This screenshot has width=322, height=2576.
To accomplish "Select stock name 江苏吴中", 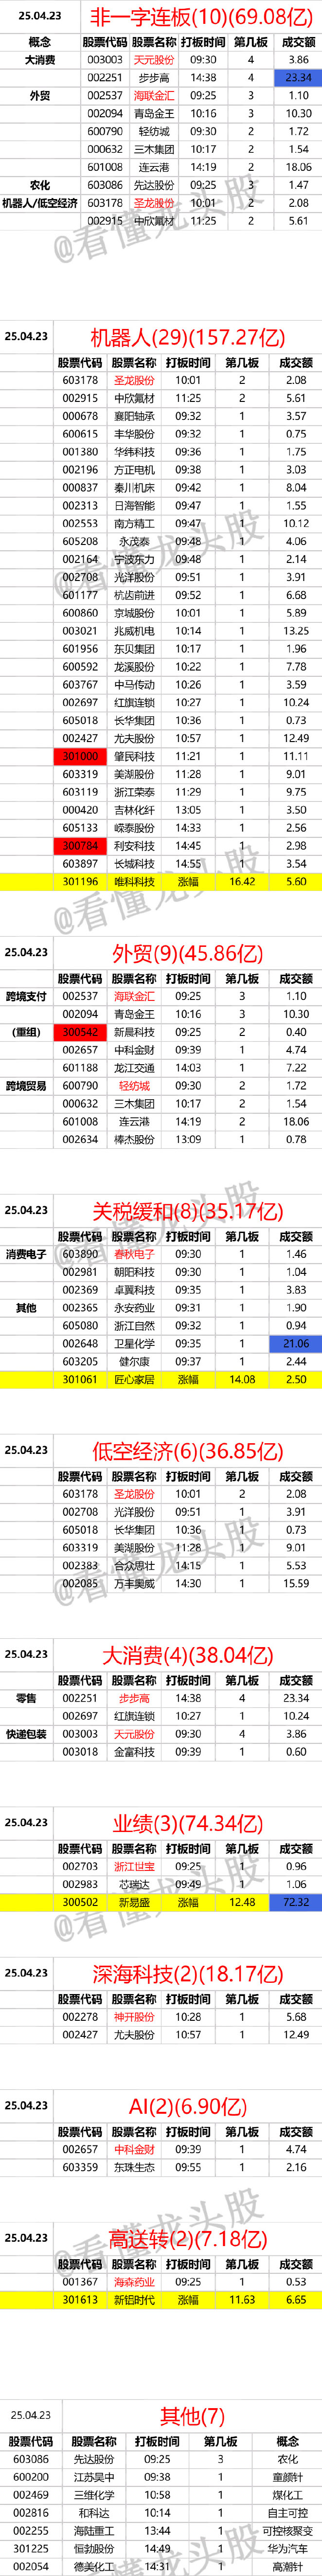I will pyautogui.click(x=95, y=2477).
